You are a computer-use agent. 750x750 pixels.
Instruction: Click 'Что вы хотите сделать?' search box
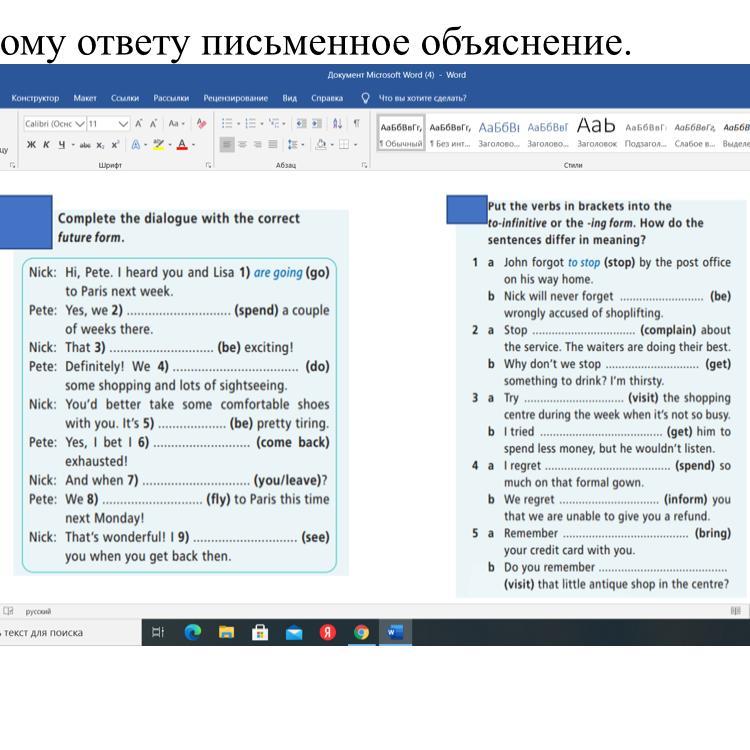[422, 98]
